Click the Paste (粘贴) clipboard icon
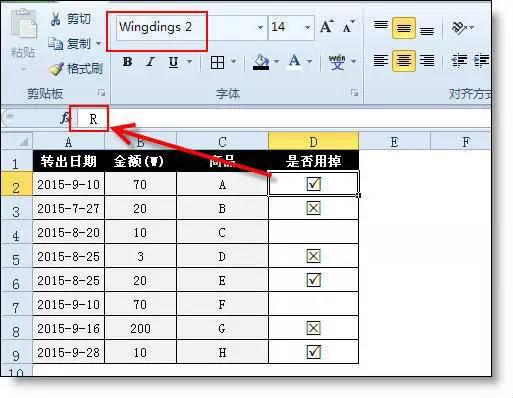Screen dimensions: 513x398 tap(24, 23)
